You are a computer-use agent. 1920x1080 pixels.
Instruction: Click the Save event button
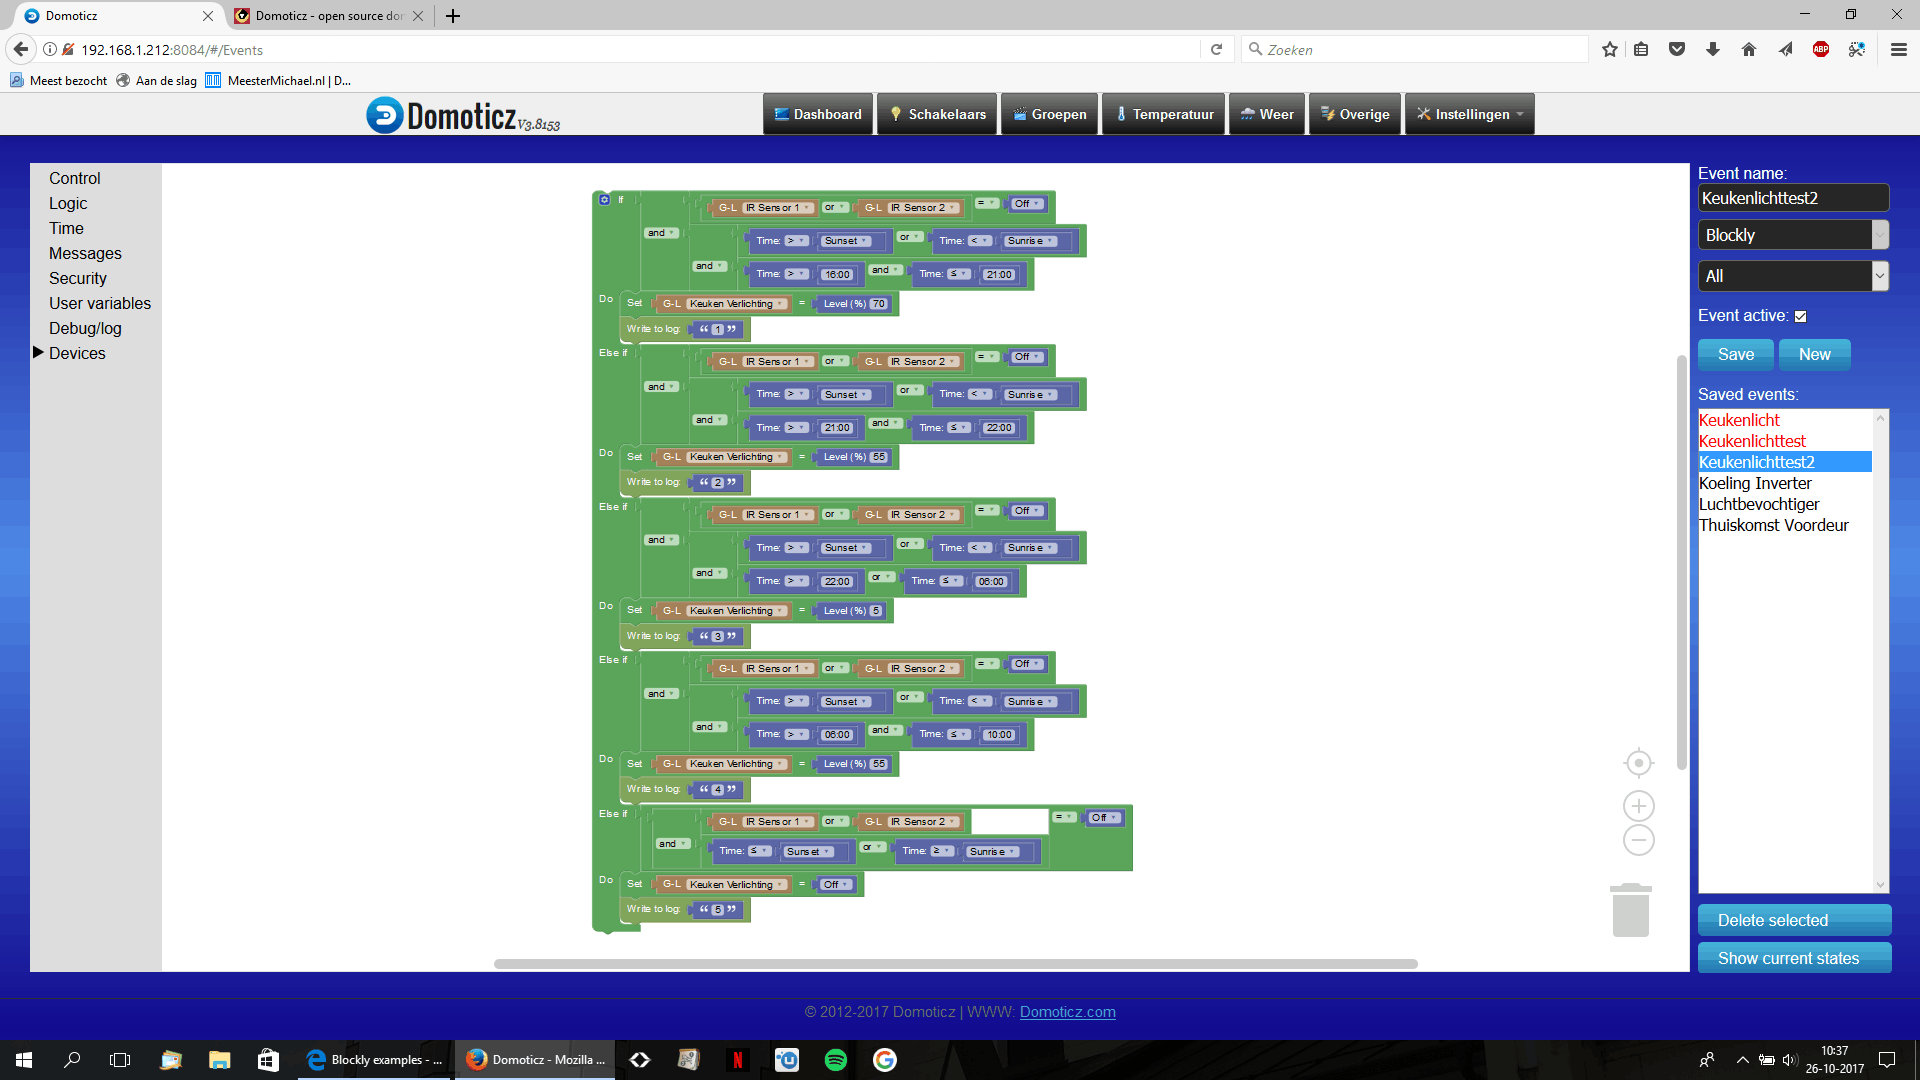pyautogui.click(x=1735, y=354)
